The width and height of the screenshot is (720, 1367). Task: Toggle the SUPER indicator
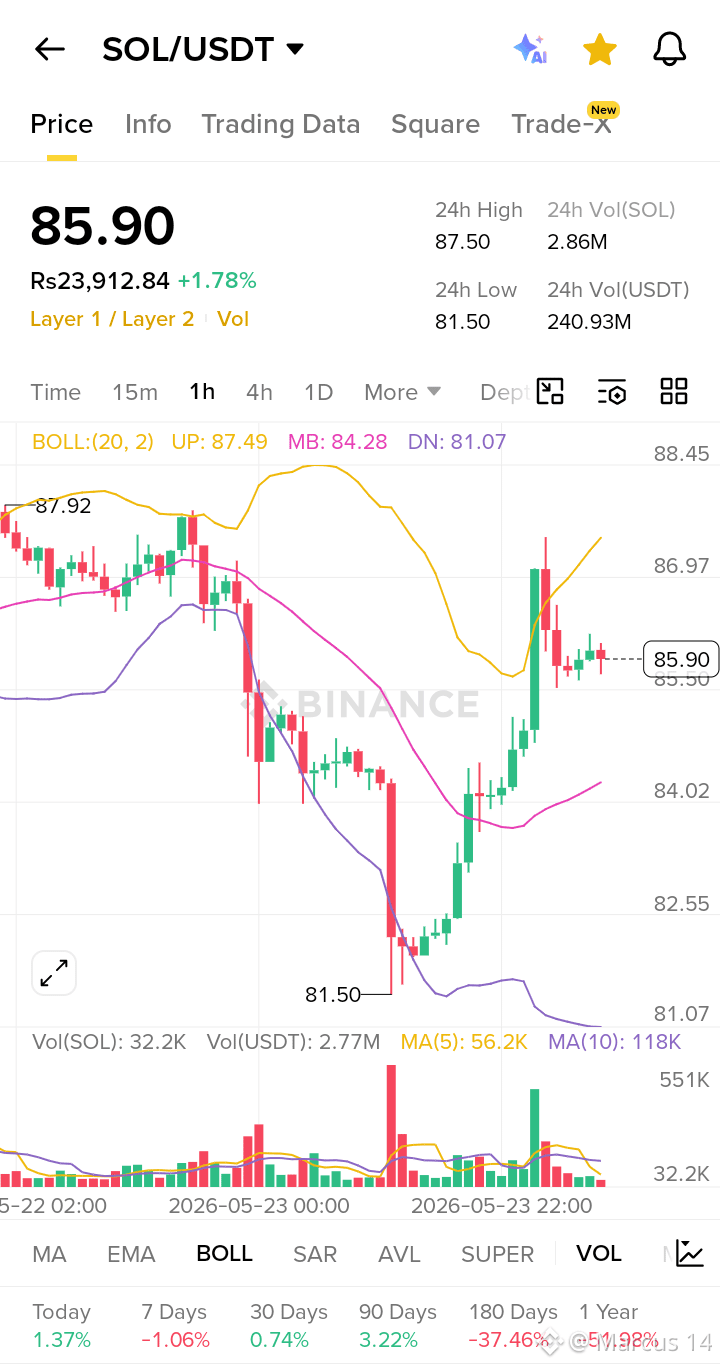(x=497, y=1254)
